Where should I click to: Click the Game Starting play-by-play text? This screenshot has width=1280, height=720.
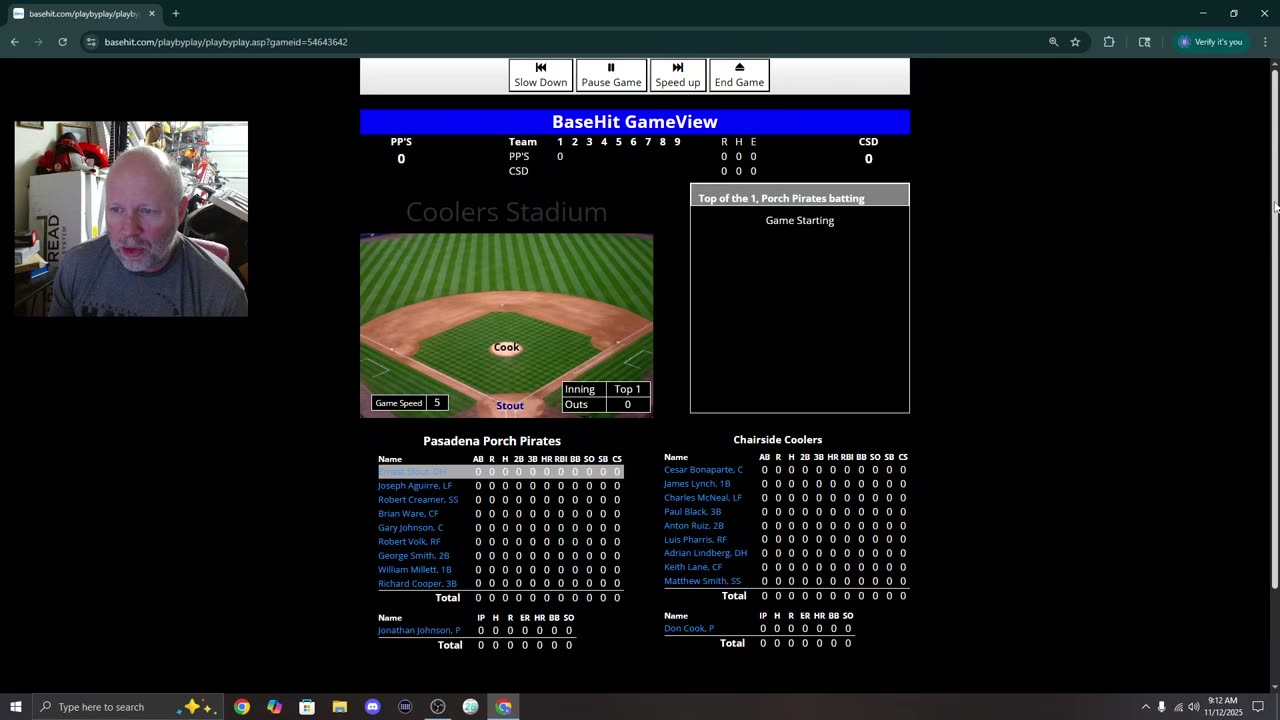click(800, 221)
